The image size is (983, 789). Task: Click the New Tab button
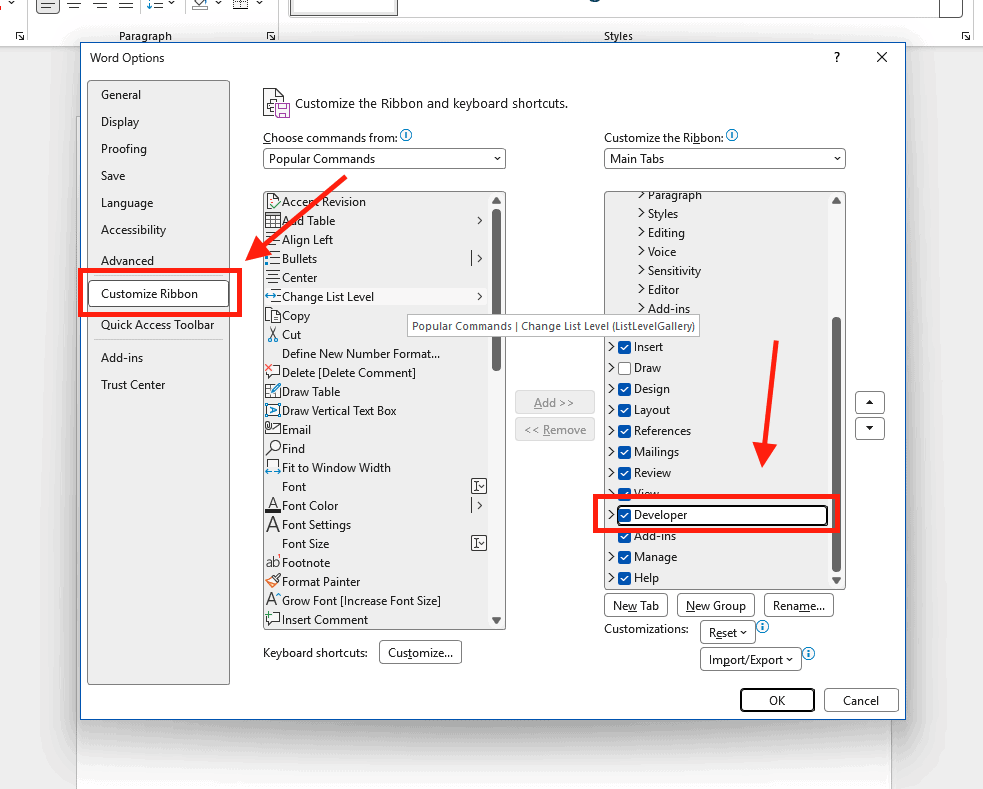(x=636, y=605)
